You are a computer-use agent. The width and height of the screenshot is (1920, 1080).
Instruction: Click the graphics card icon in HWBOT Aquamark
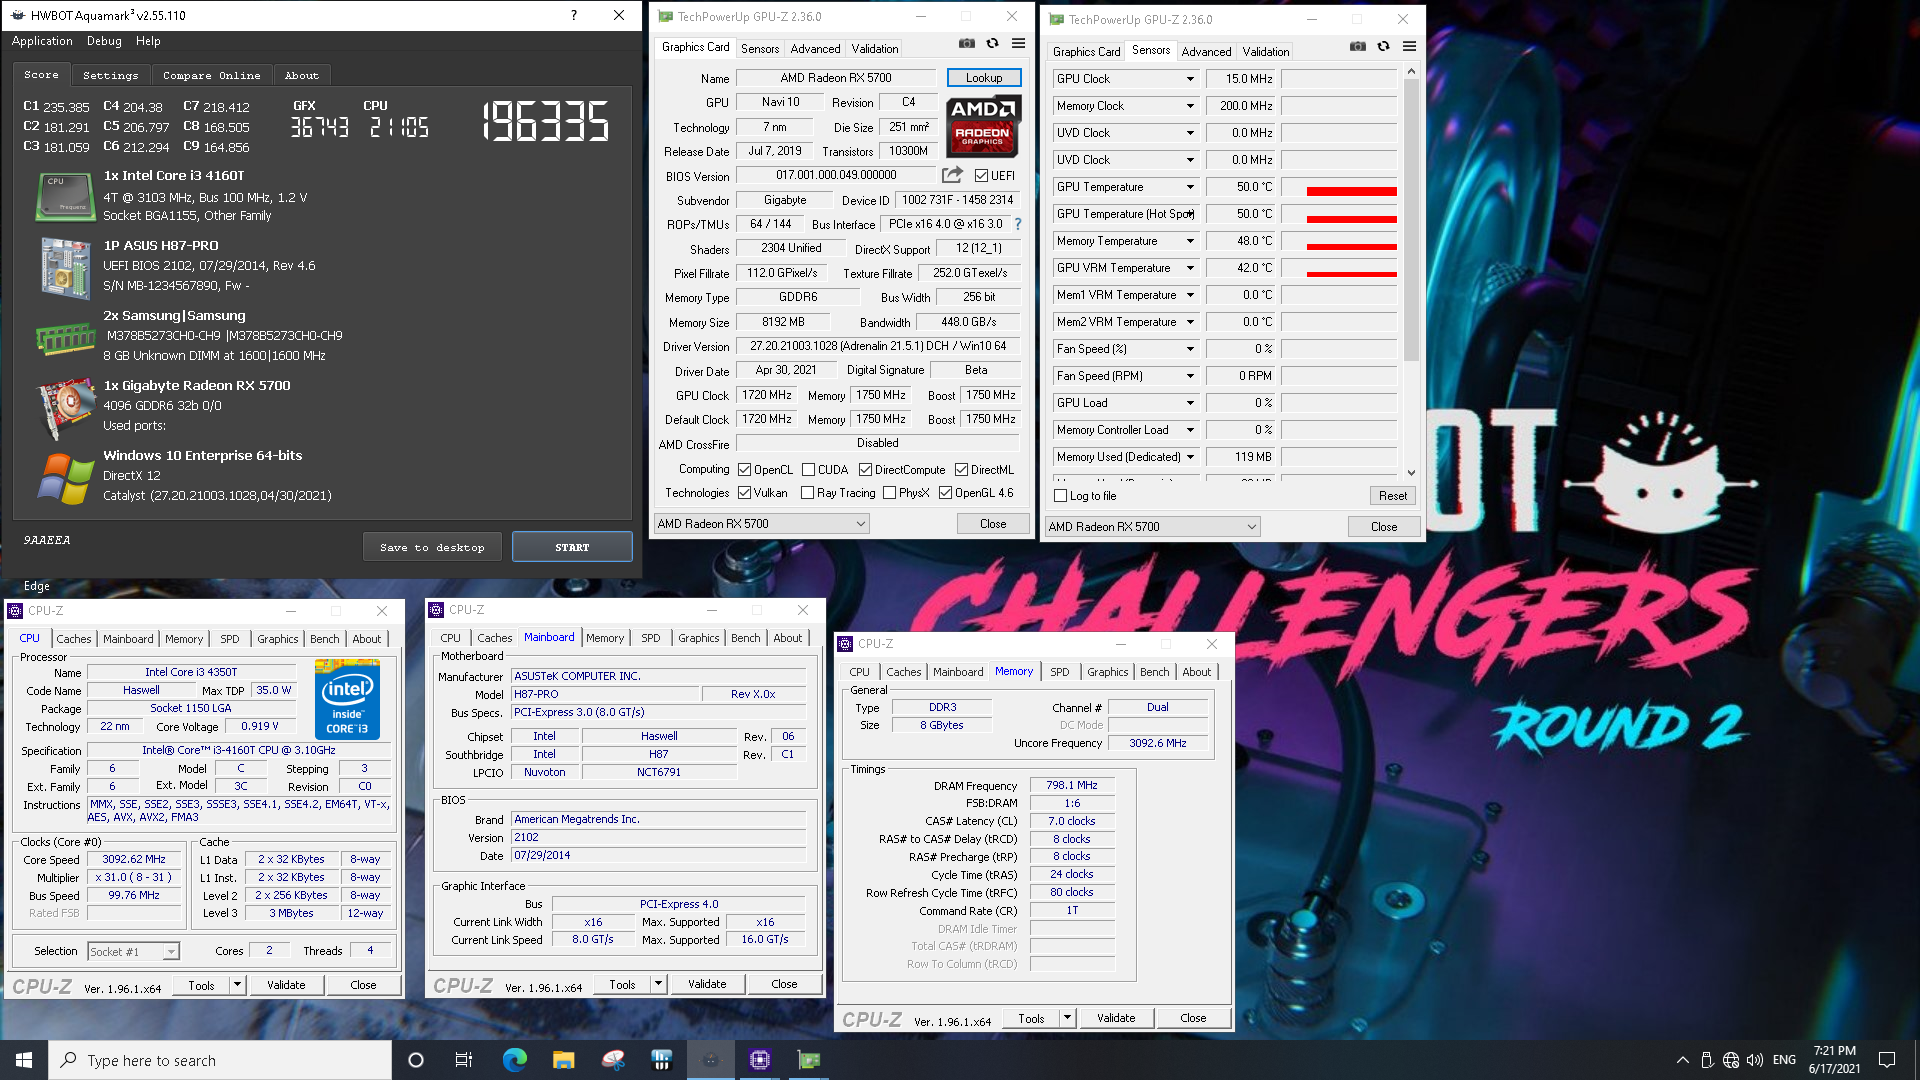click(x=65, y=408)
